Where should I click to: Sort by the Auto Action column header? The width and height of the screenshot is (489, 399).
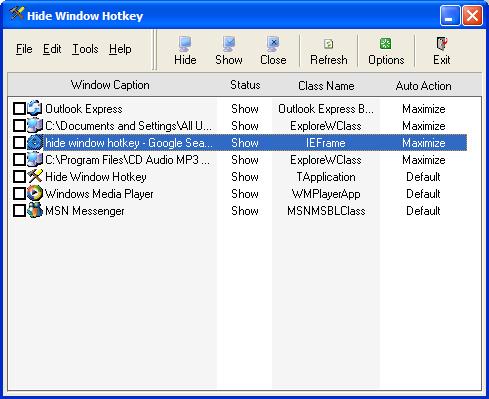pos(423,85)
